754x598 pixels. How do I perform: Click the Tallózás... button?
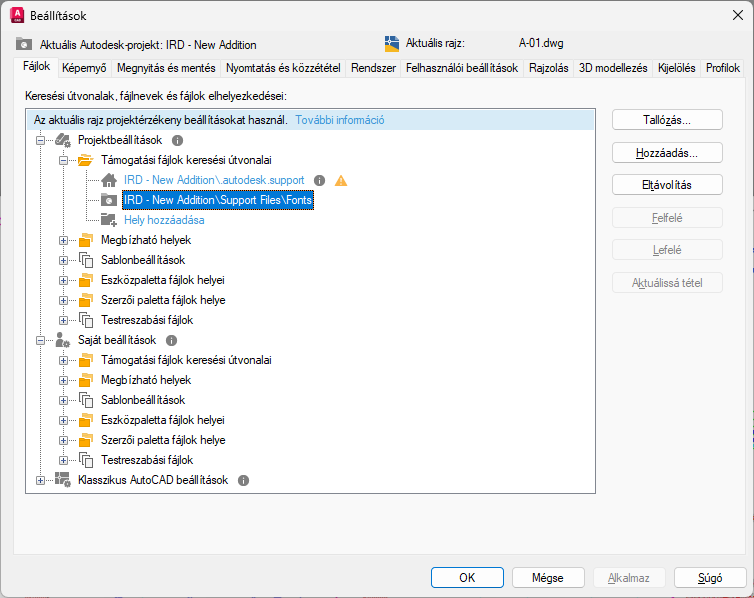(667, 120)
